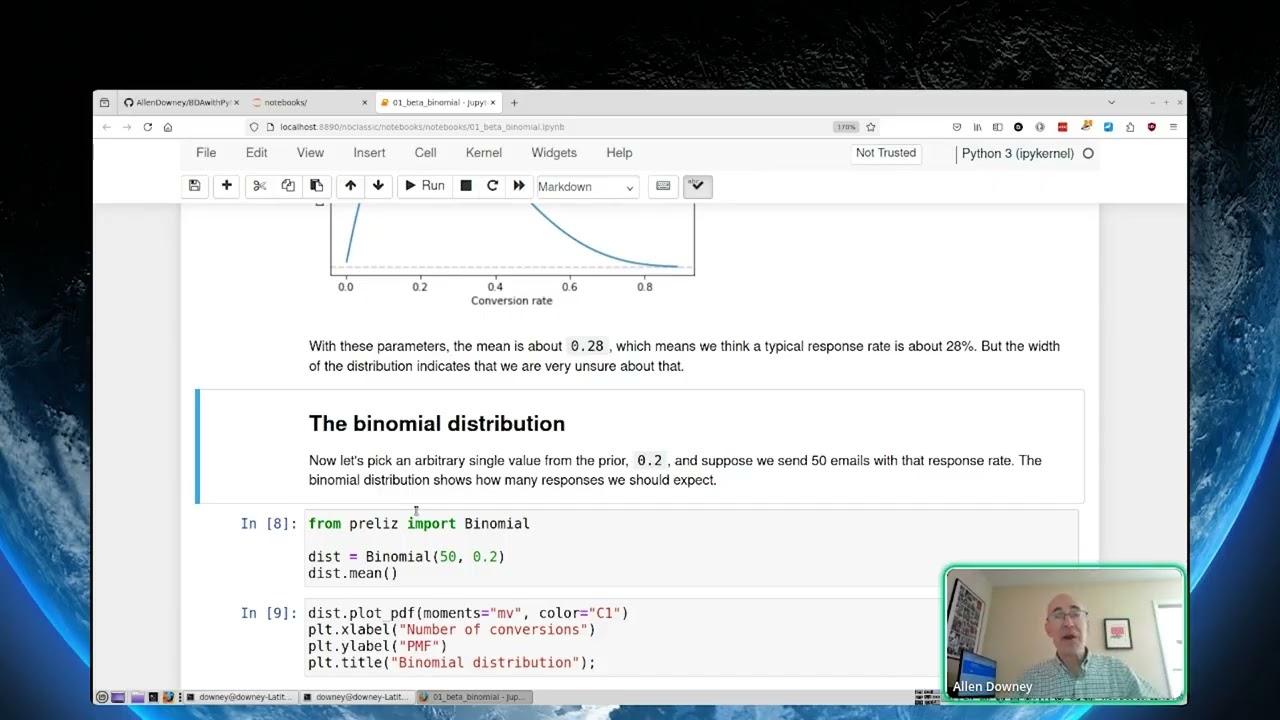Bookmark this page with the star icon
The width and height of the screenshot is (1280, 720).
tap(870, 127)
